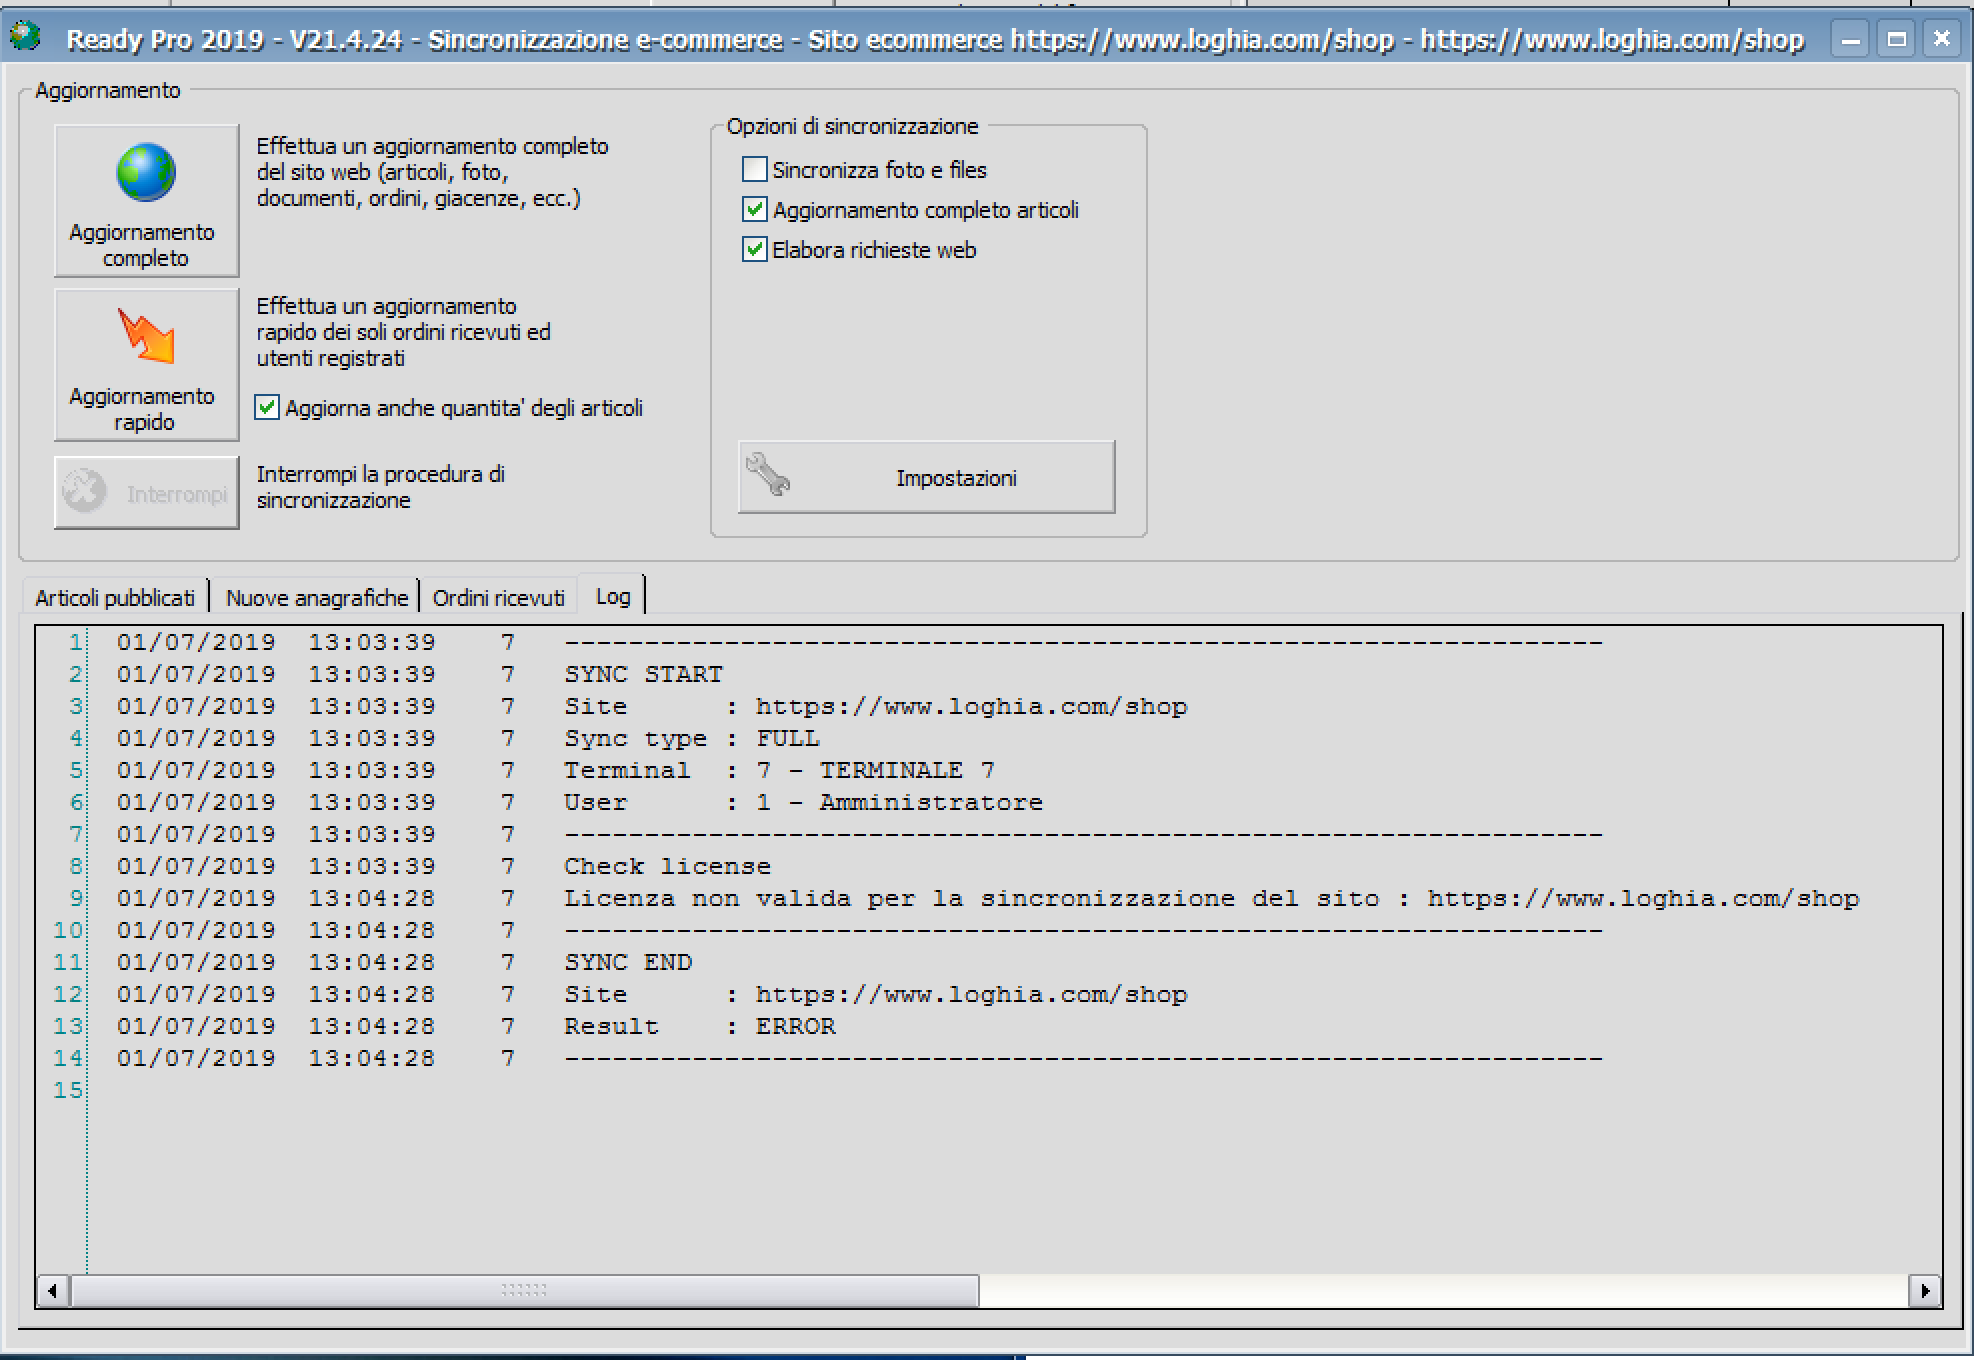Show the Ordini ricevuti tab

[x=498, y=598]
